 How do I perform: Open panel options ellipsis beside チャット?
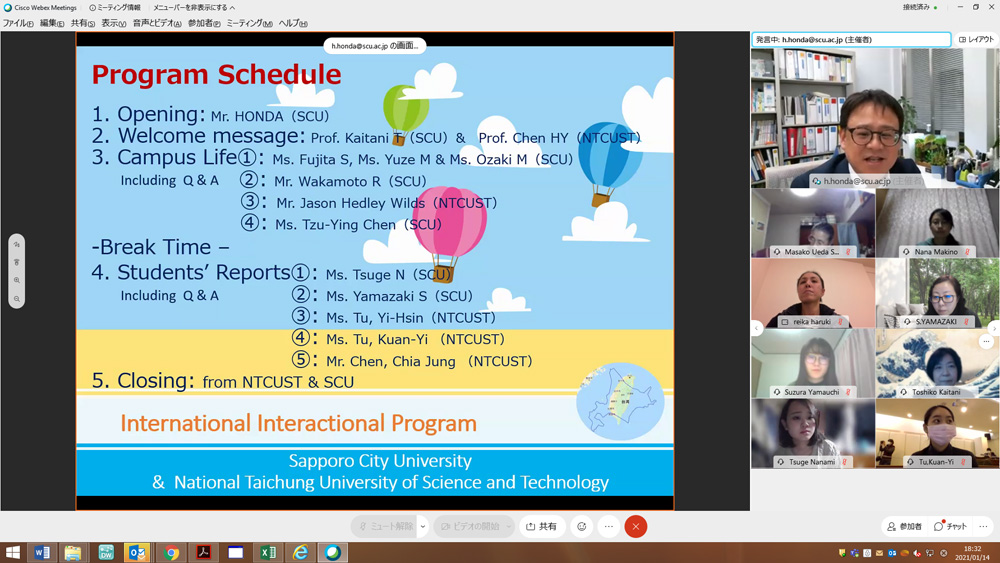[984, 527]
